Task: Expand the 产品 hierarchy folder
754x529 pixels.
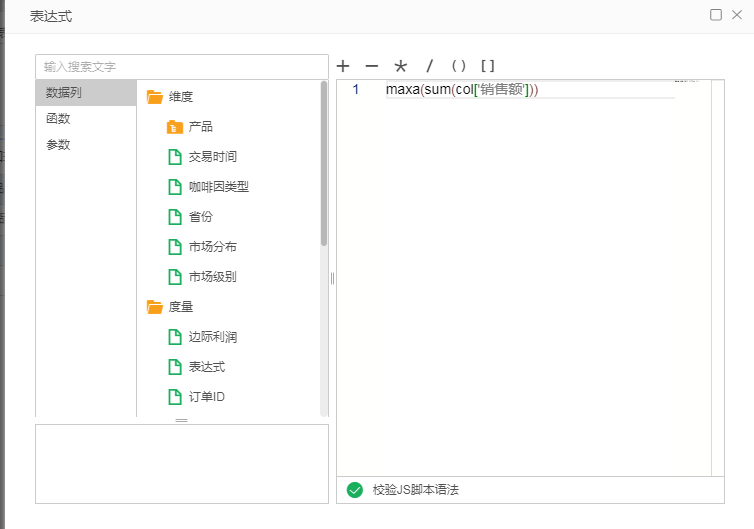Action: 175,127
